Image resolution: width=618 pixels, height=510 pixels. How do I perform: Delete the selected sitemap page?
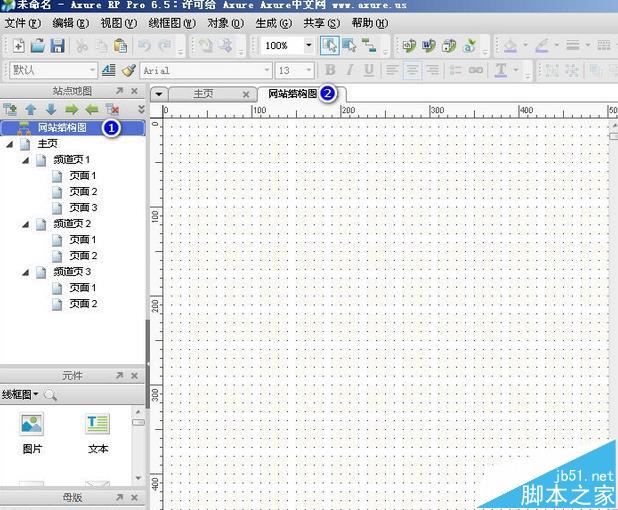click(112, 109)
